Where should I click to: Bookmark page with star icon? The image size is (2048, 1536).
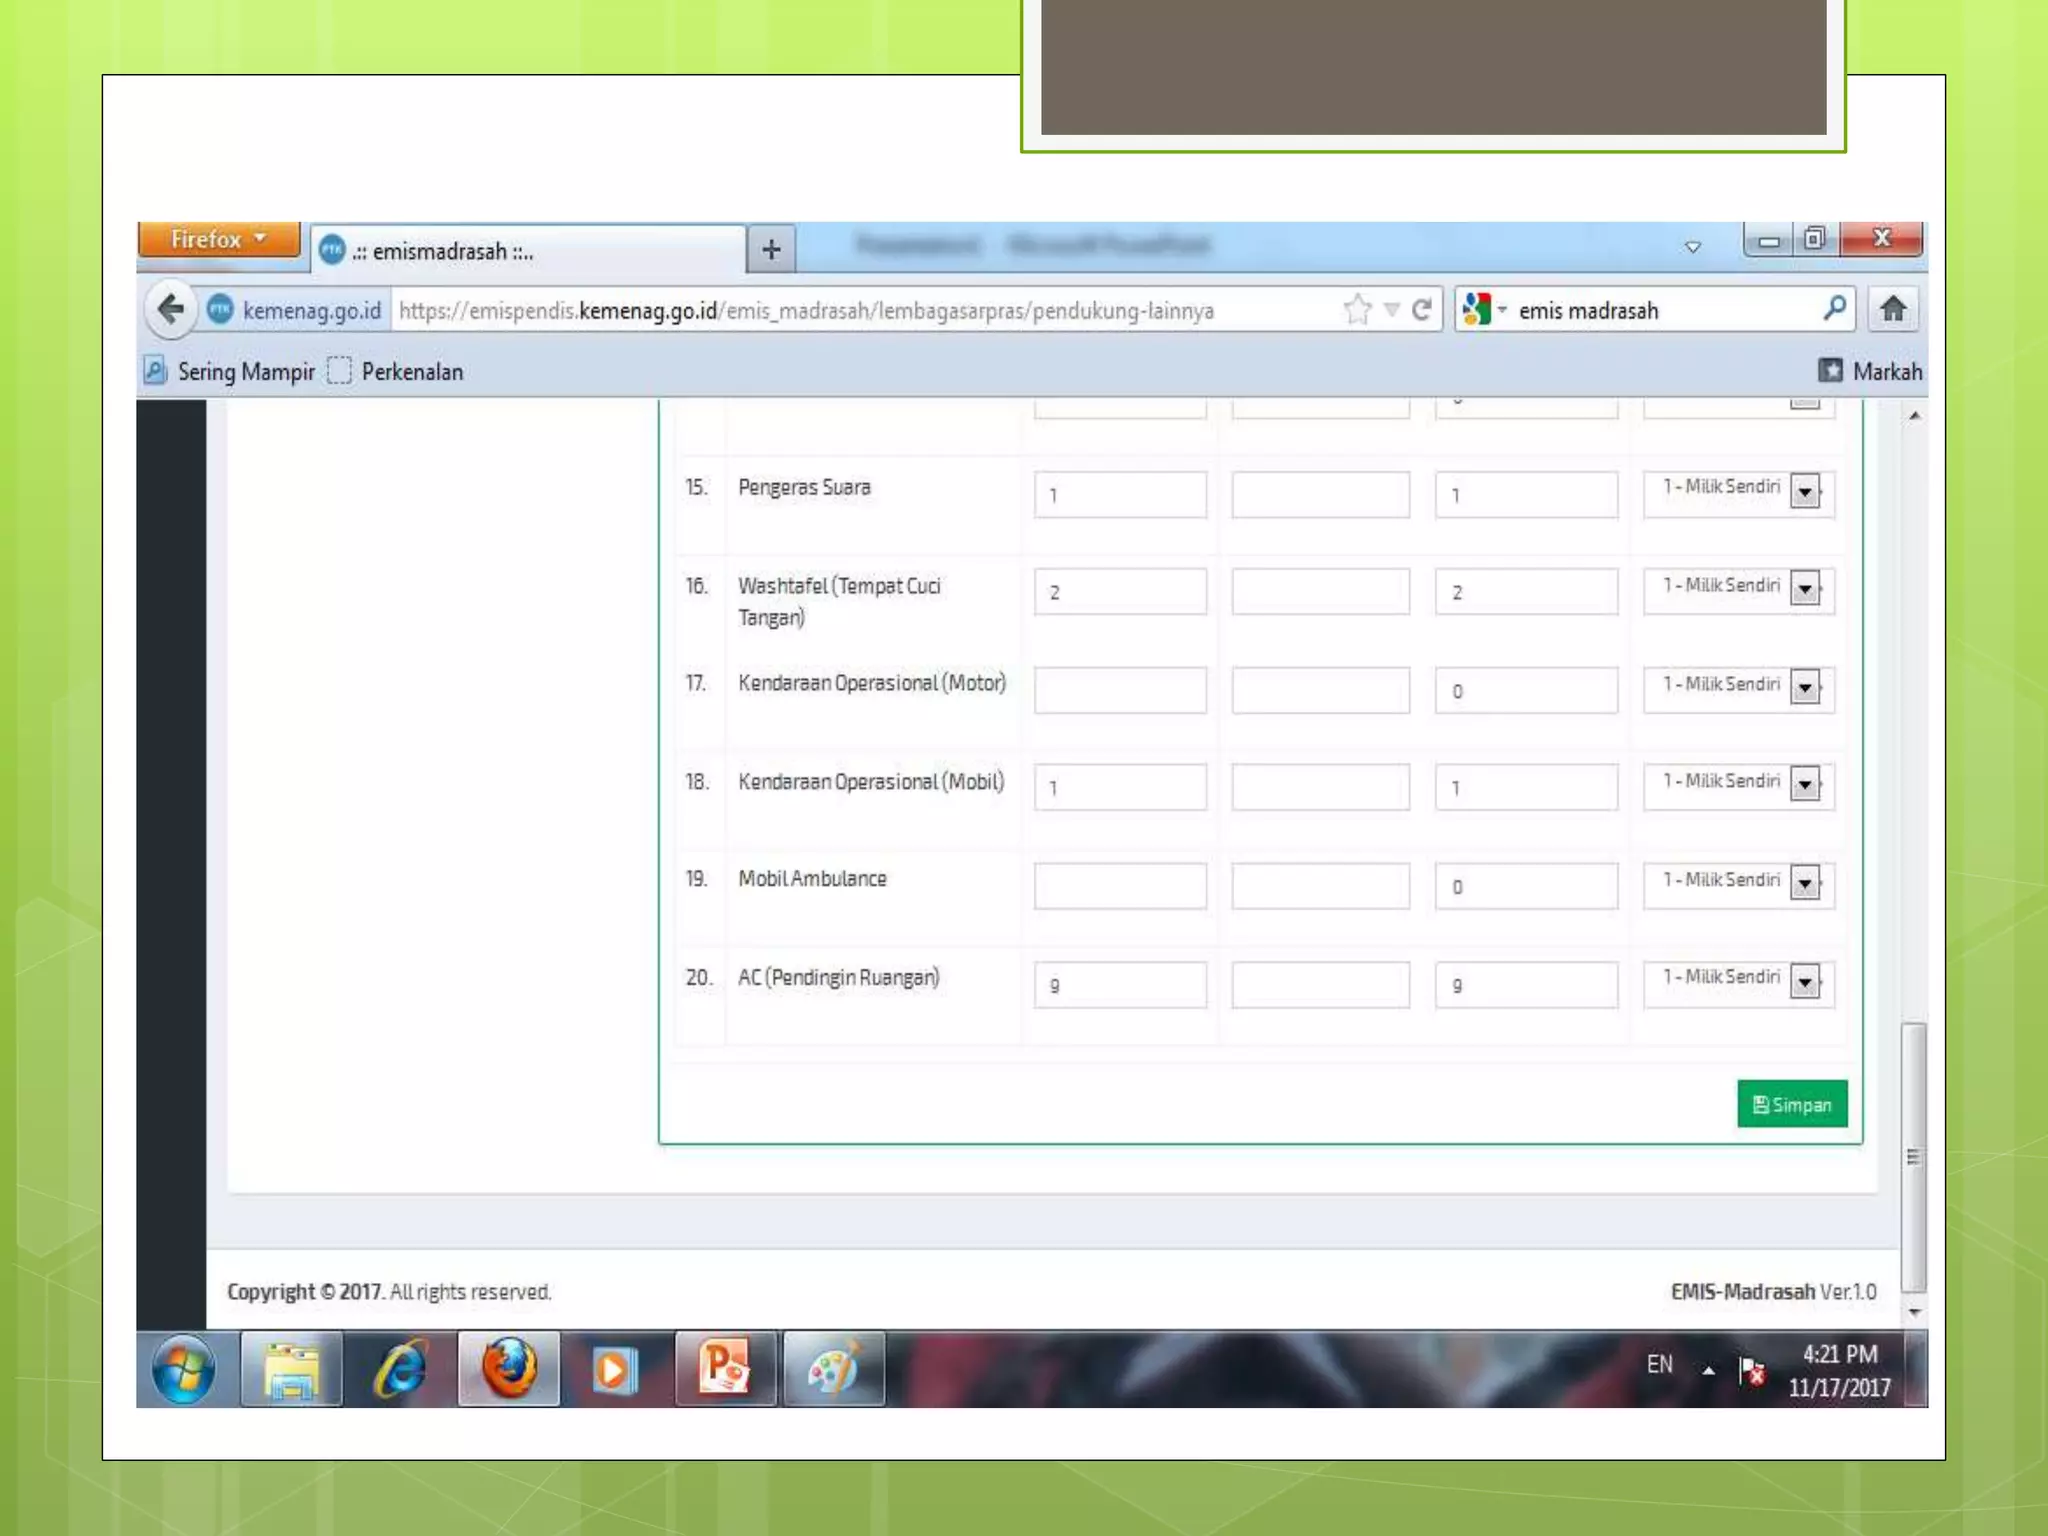[x=1357, y=310]
